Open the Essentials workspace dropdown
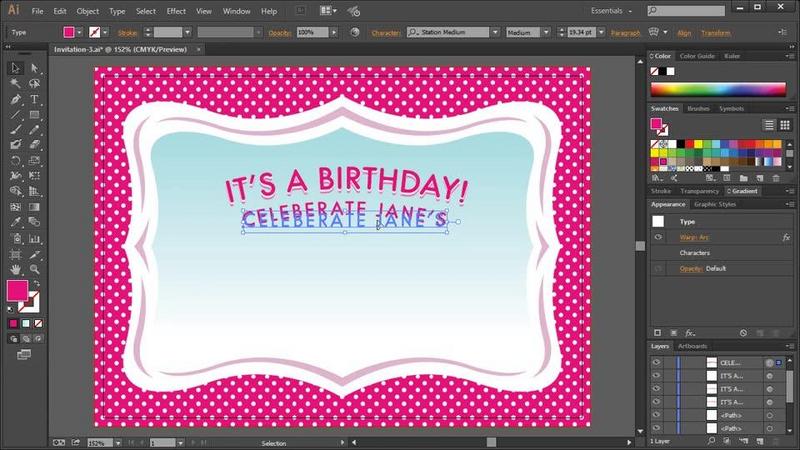 pos(611,11)
